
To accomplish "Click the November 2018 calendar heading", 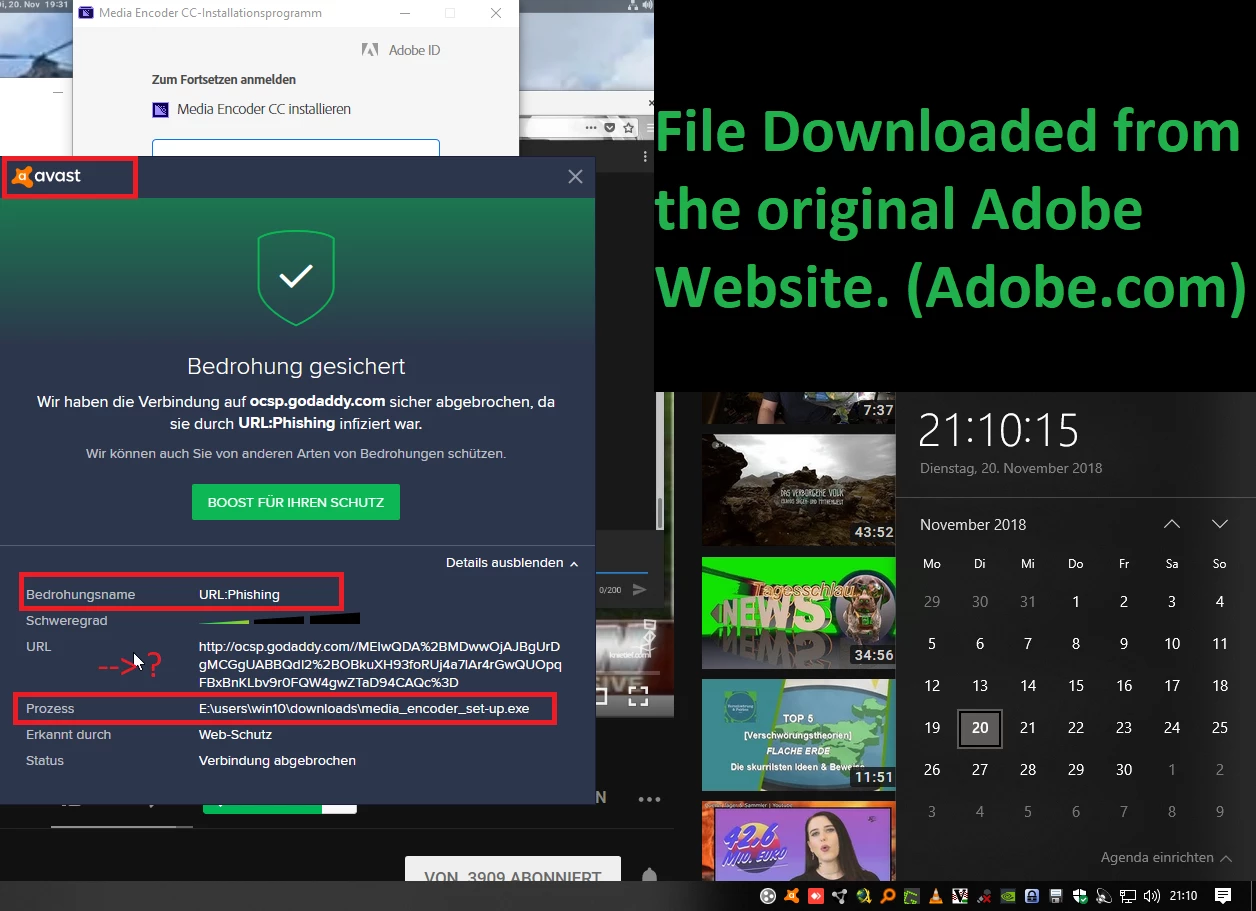I will tap(972, 524).
